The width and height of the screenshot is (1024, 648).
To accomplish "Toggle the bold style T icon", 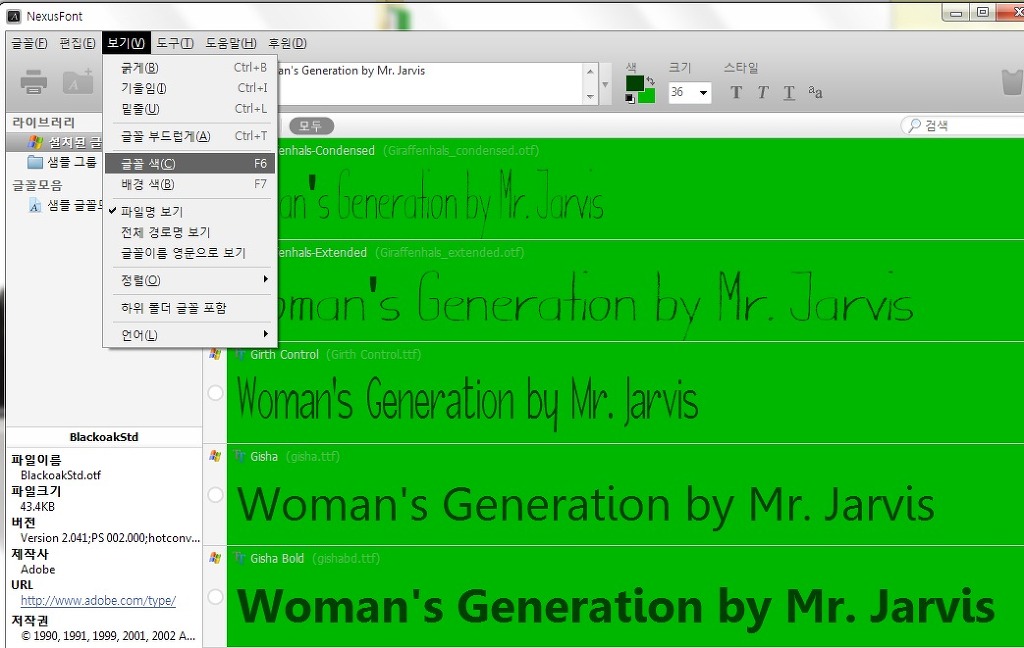I will pyautogui.click(x=736, y=92).
